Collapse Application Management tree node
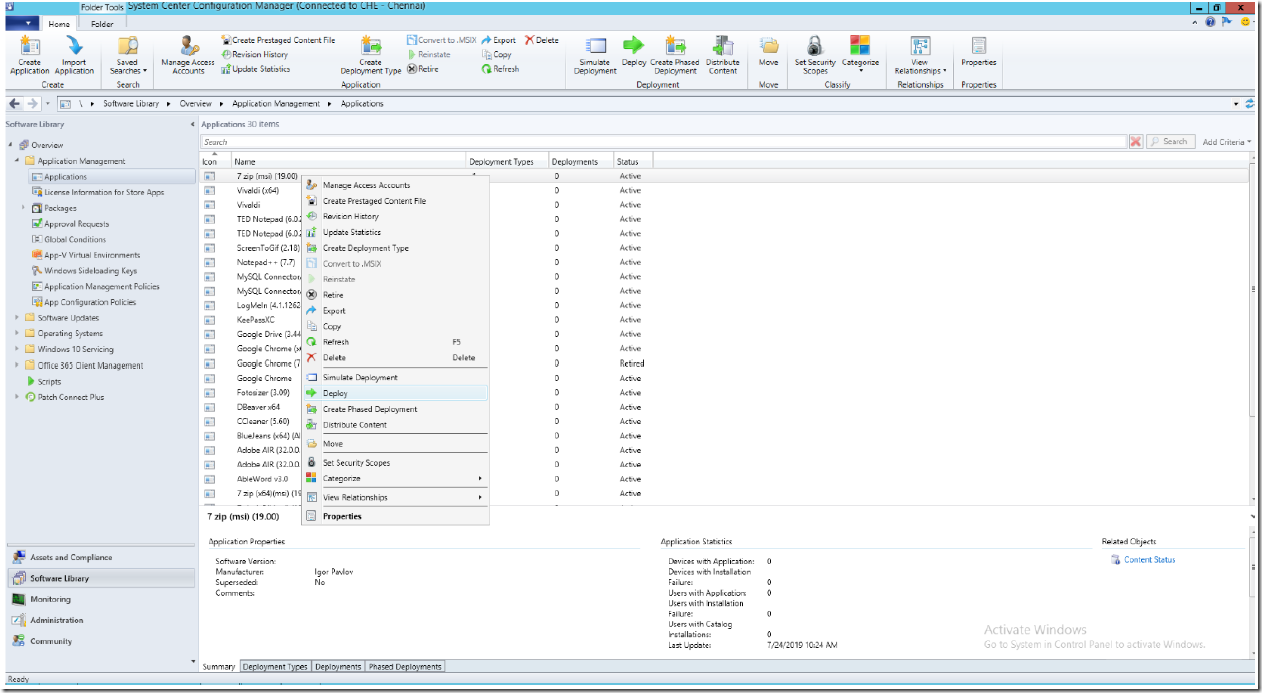Viewport: 1262px width, 693px height. [x=17, y=161]
